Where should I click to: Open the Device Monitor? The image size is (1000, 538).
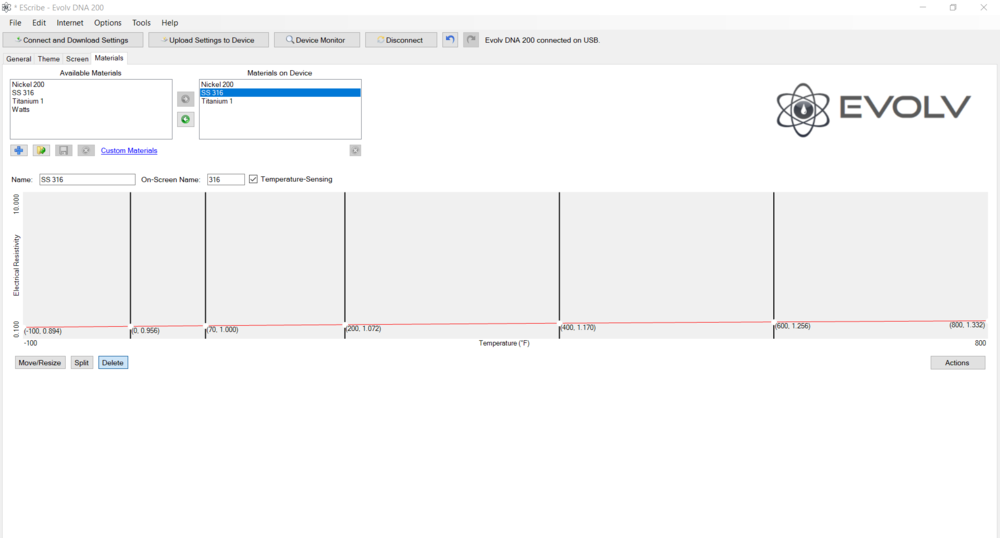(x=317, y=40)
